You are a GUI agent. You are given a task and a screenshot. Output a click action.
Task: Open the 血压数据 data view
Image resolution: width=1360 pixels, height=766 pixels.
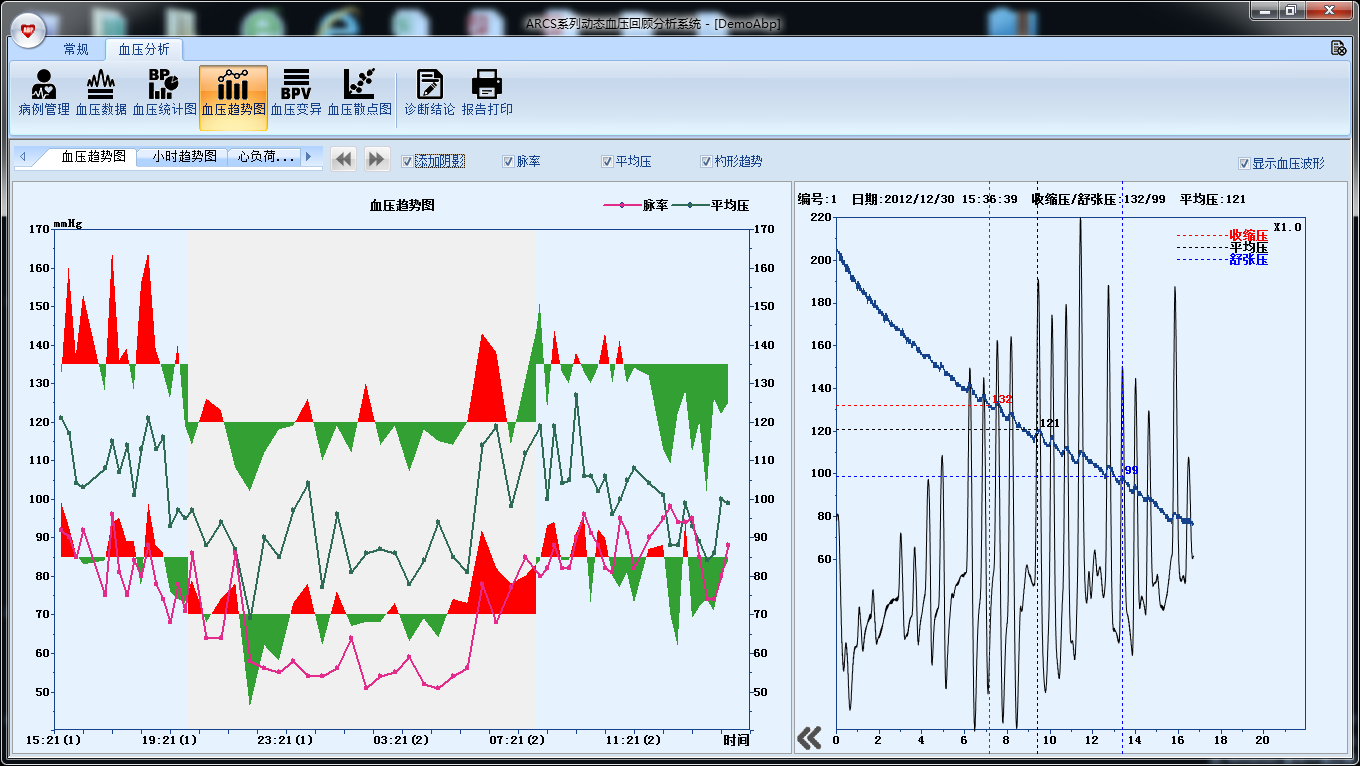click(x=101, y=94)
